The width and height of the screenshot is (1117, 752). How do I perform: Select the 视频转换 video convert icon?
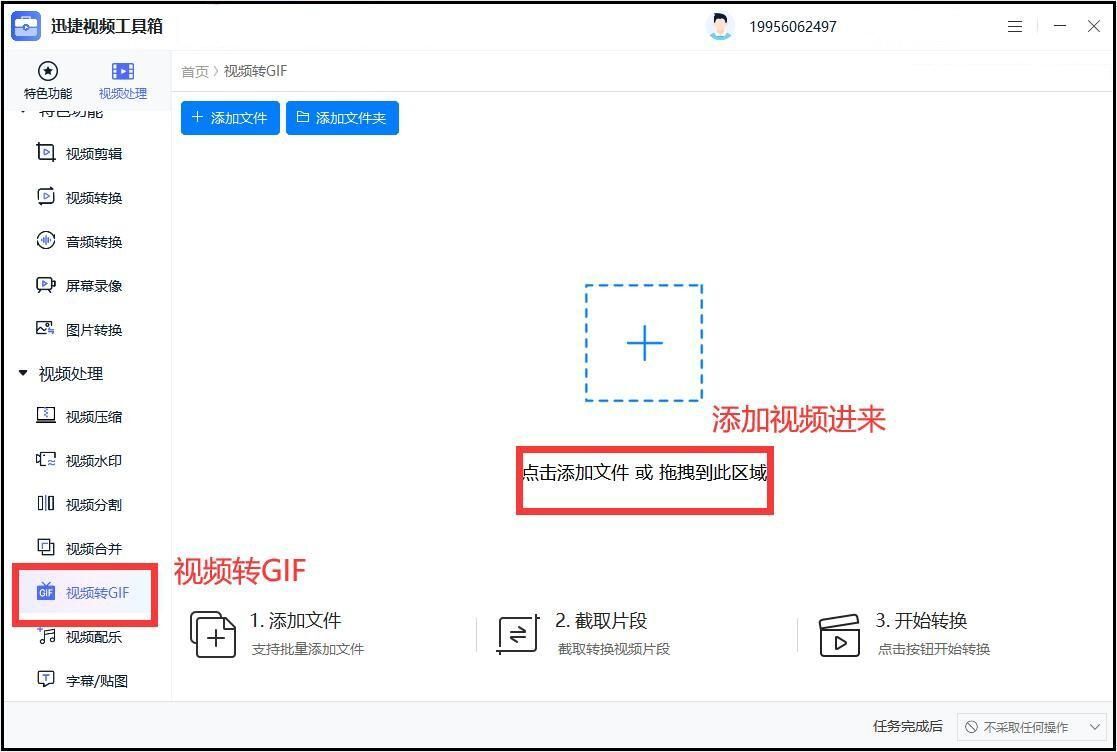click(46, 197)
